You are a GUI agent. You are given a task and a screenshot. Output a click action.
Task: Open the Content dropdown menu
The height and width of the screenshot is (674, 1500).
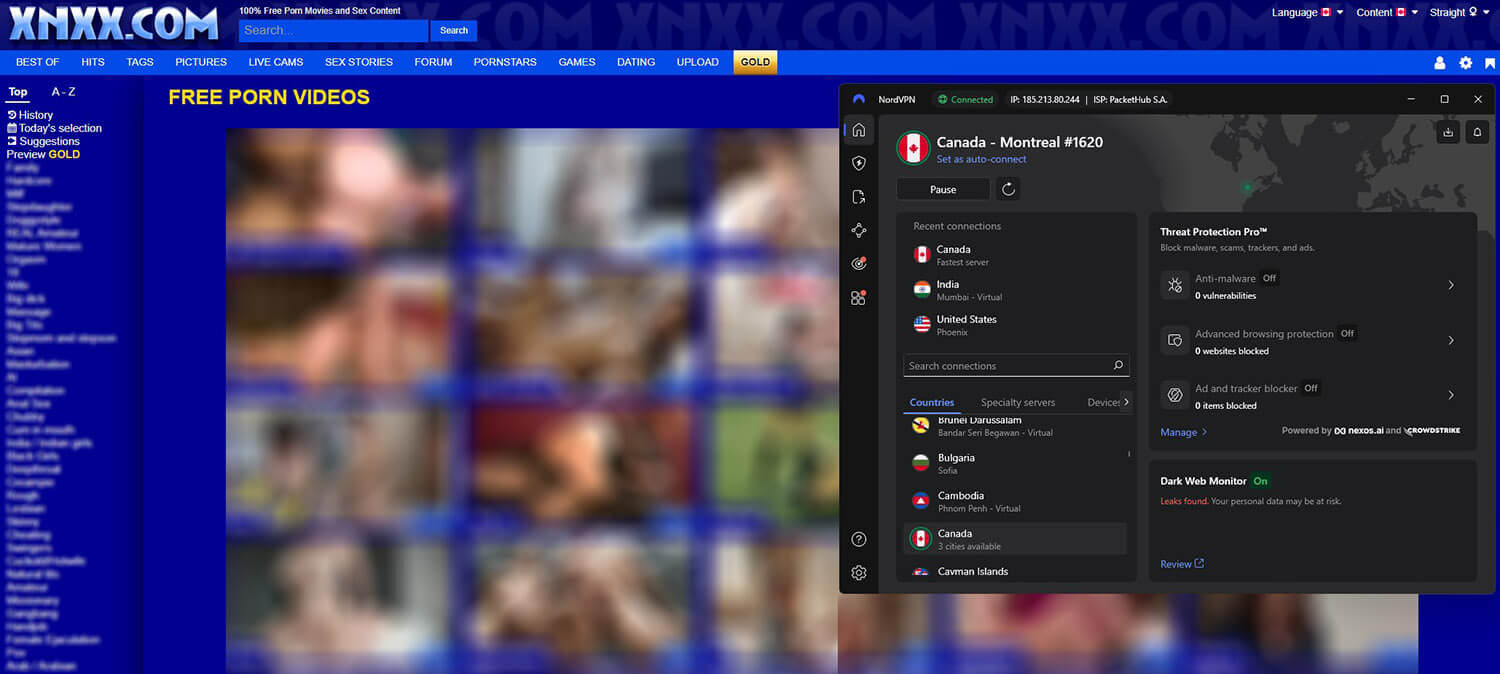(1386, 12)
